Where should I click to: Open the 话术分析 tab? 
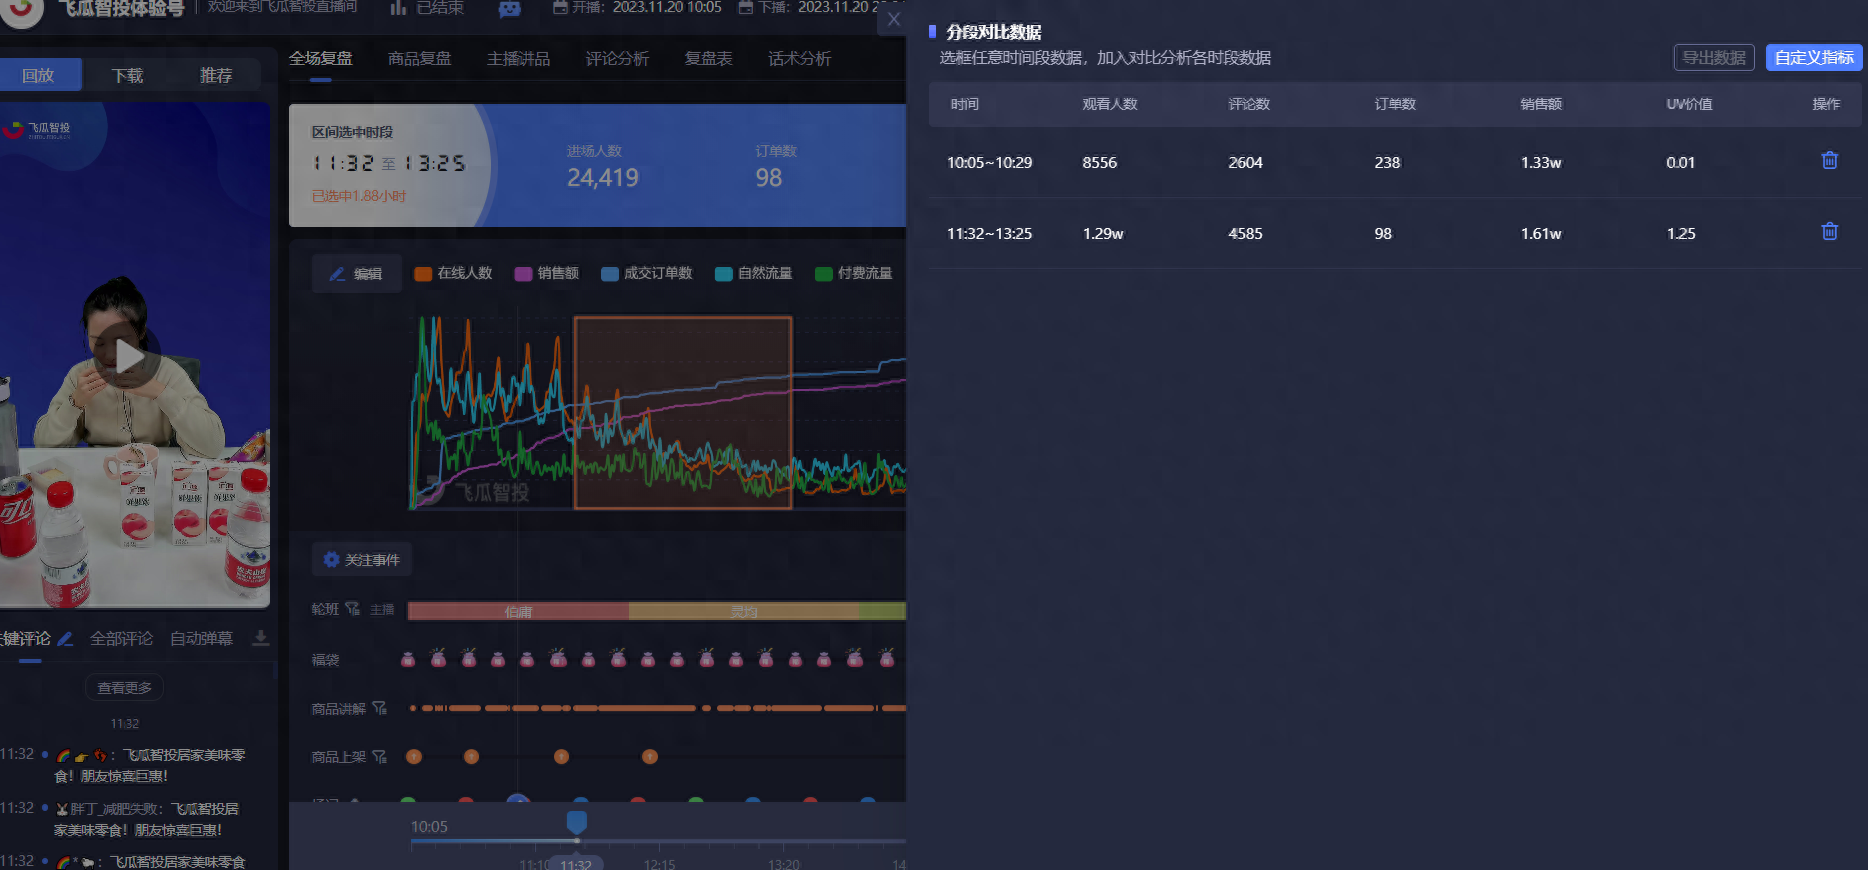click(x=800, y=59)
